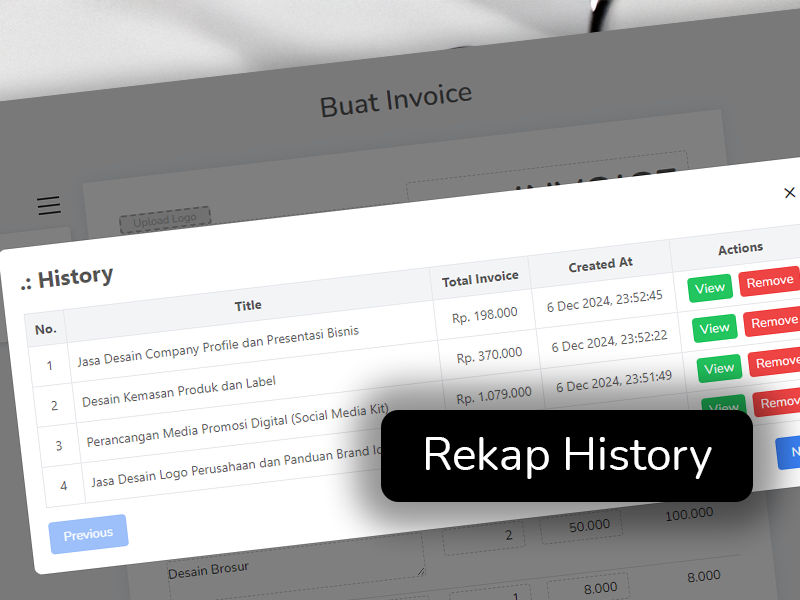Select the Rp. 370.000 total cell

[489, 355]
